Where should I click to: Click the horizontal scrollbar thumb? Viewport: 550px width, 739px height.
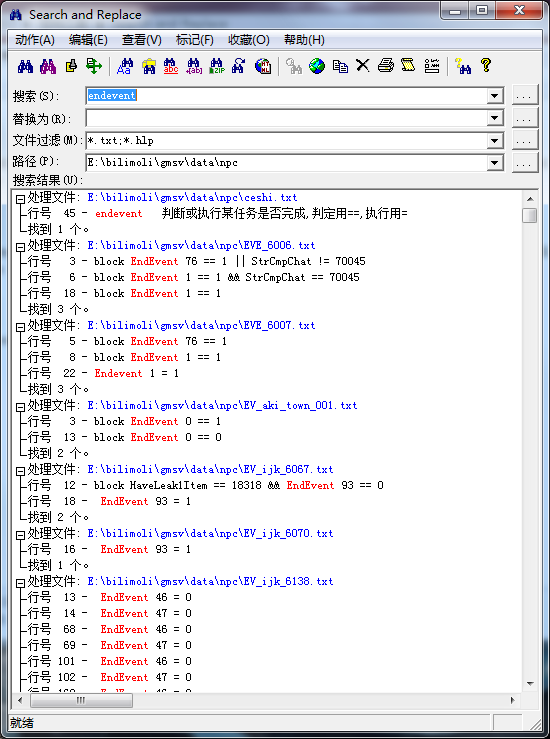[81, 700]
